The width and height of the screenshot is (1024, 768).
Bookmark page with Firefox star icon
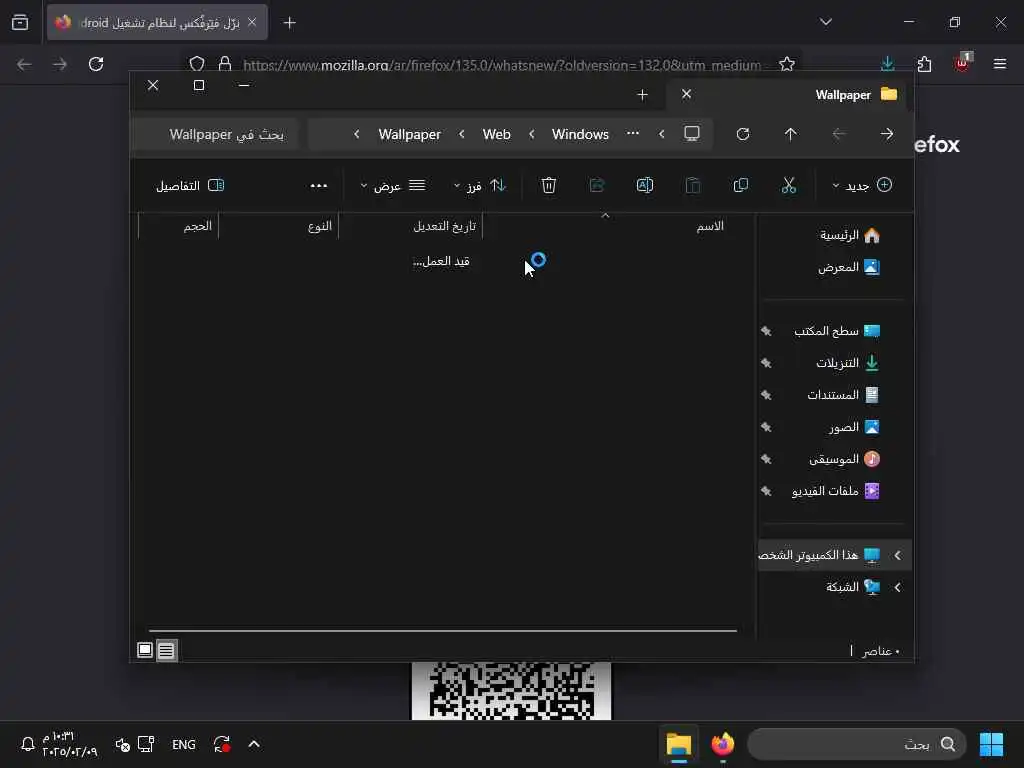(x=787, y=64)
